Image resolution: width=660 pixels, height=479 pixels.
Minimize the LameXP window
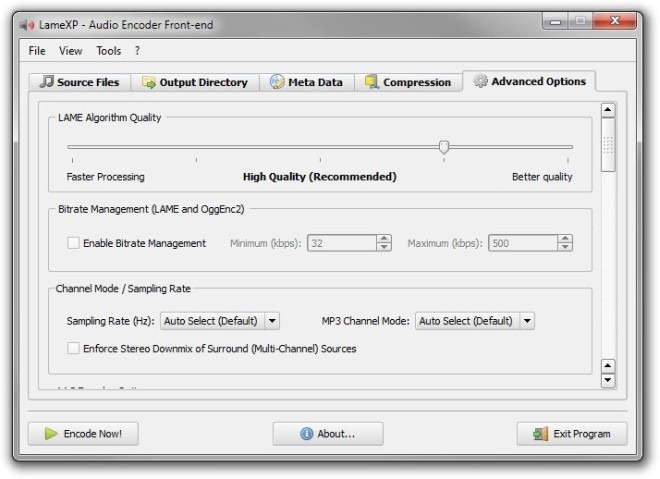click(556, 21)
